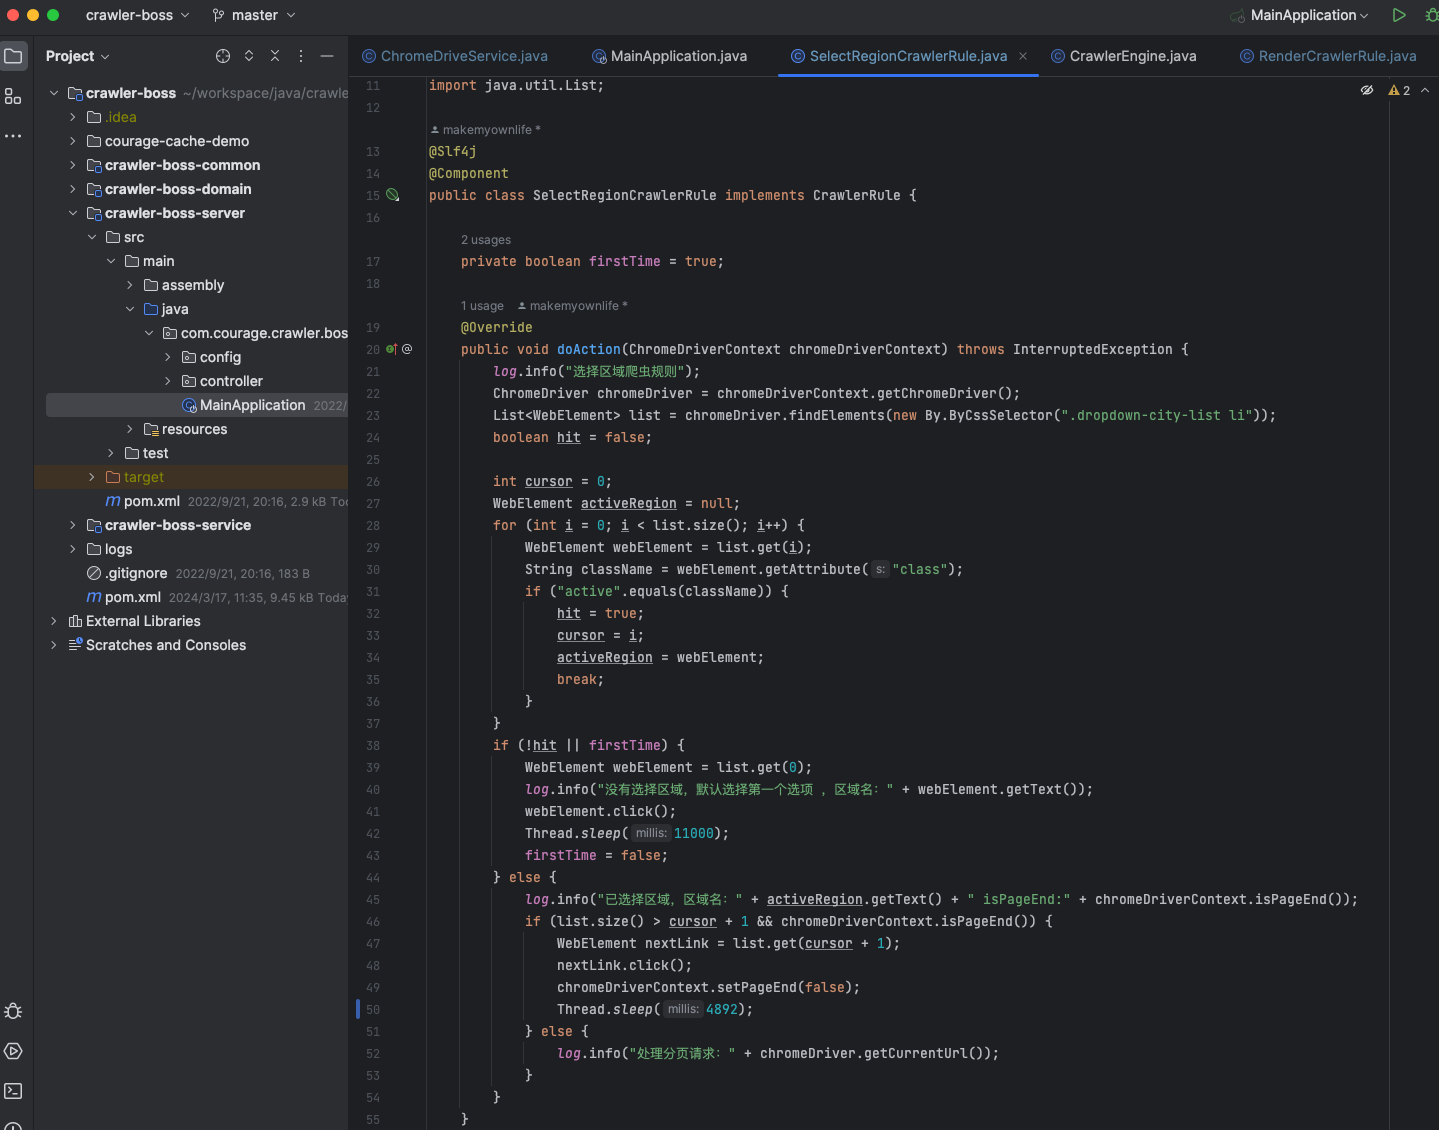Select .gitignore file in tree
The height and width of the screenshot is (1130, 1439).
[136, 573]
